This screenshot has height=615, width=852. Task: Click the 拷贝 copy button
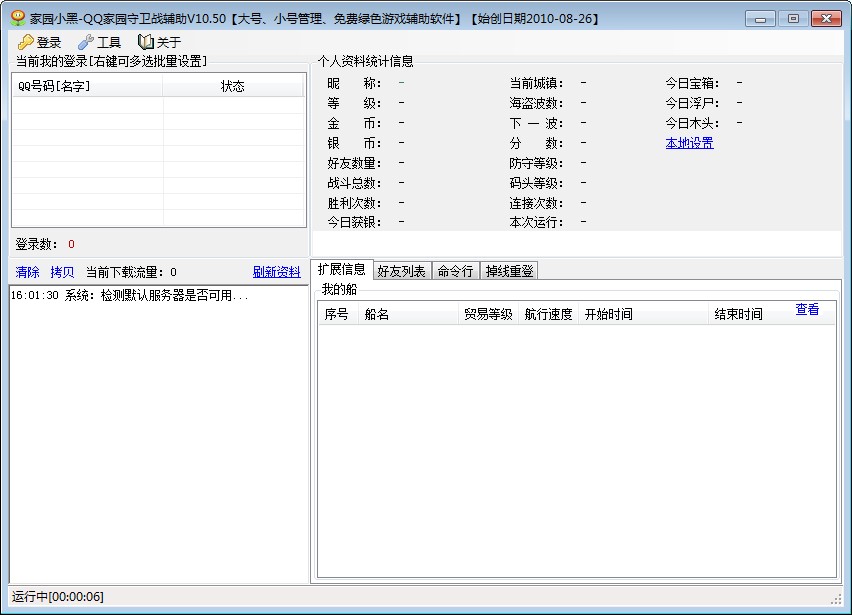tap(61, 271)
